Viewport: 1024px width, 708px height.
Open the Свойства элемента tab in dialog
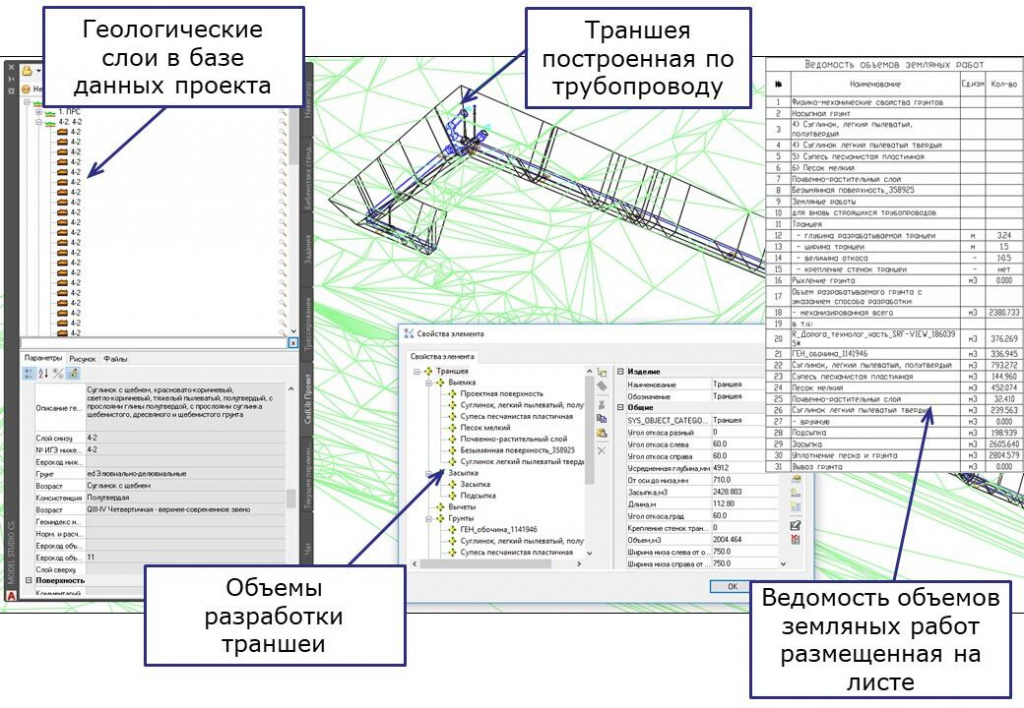tap(443, 357)
